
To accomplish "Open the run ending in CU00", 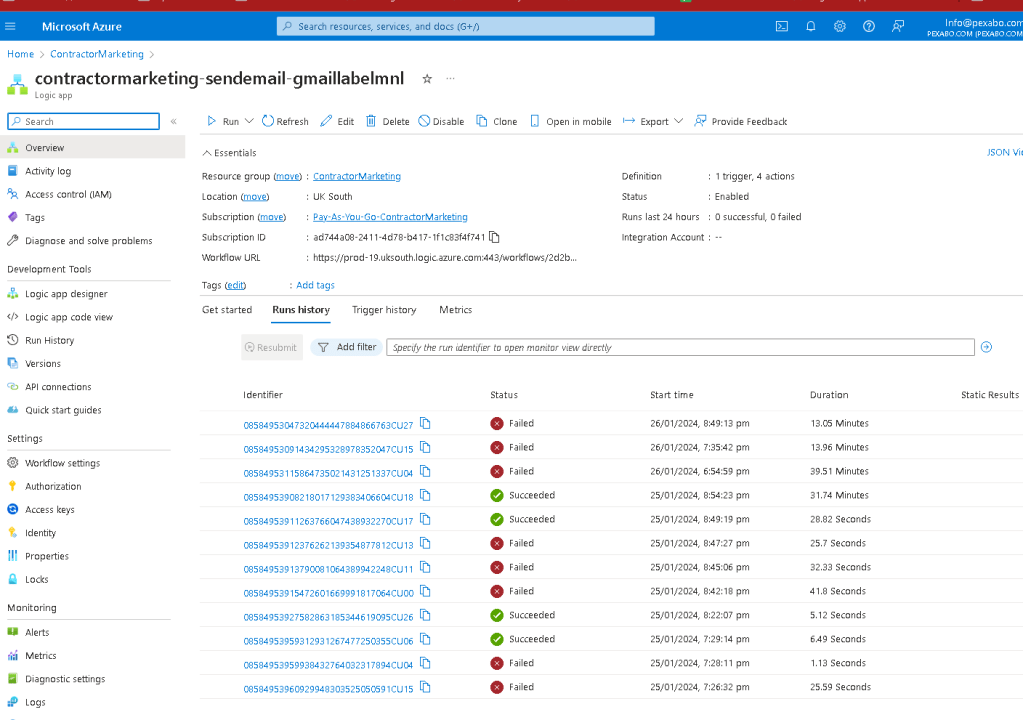I will coord(328,593).
